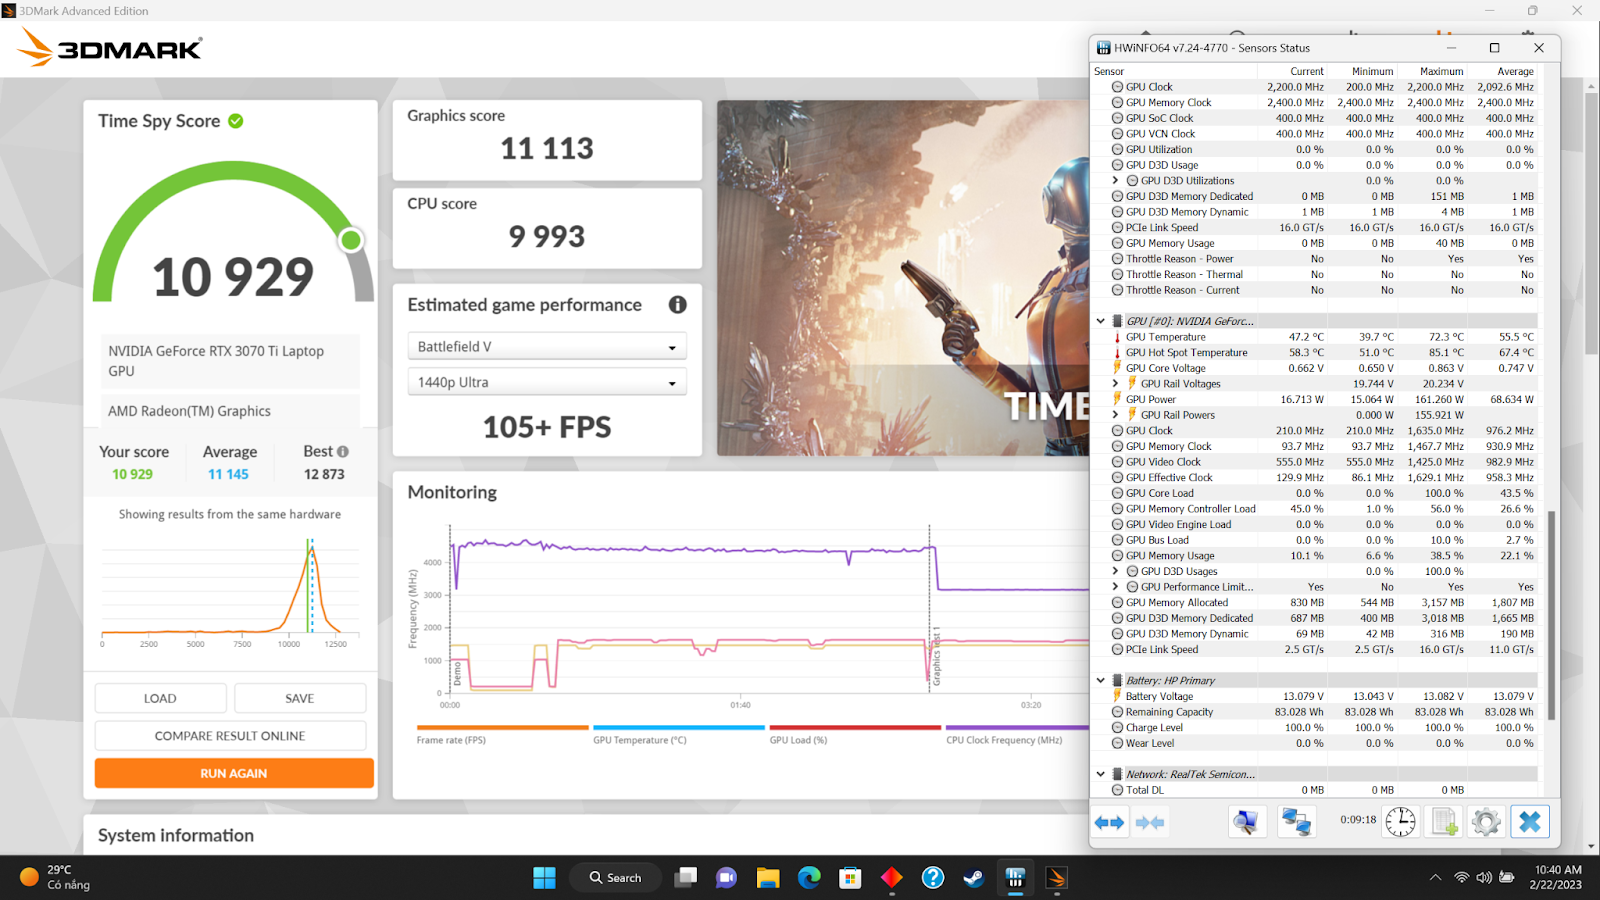Screen dimensions: 1600x900
Task: Click the 3DMark logo
Action: (x=110, y=47)
